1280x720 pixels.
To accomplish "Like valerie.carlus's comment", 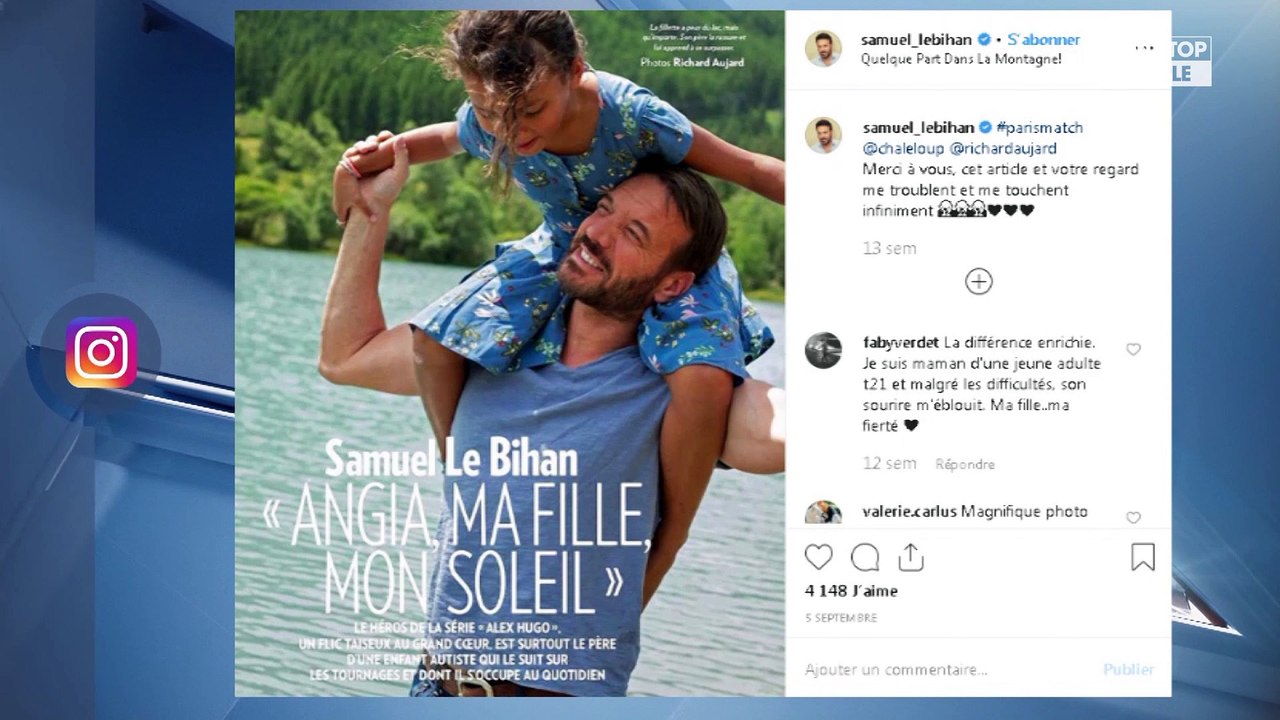I will click(x=1133, y=517).
